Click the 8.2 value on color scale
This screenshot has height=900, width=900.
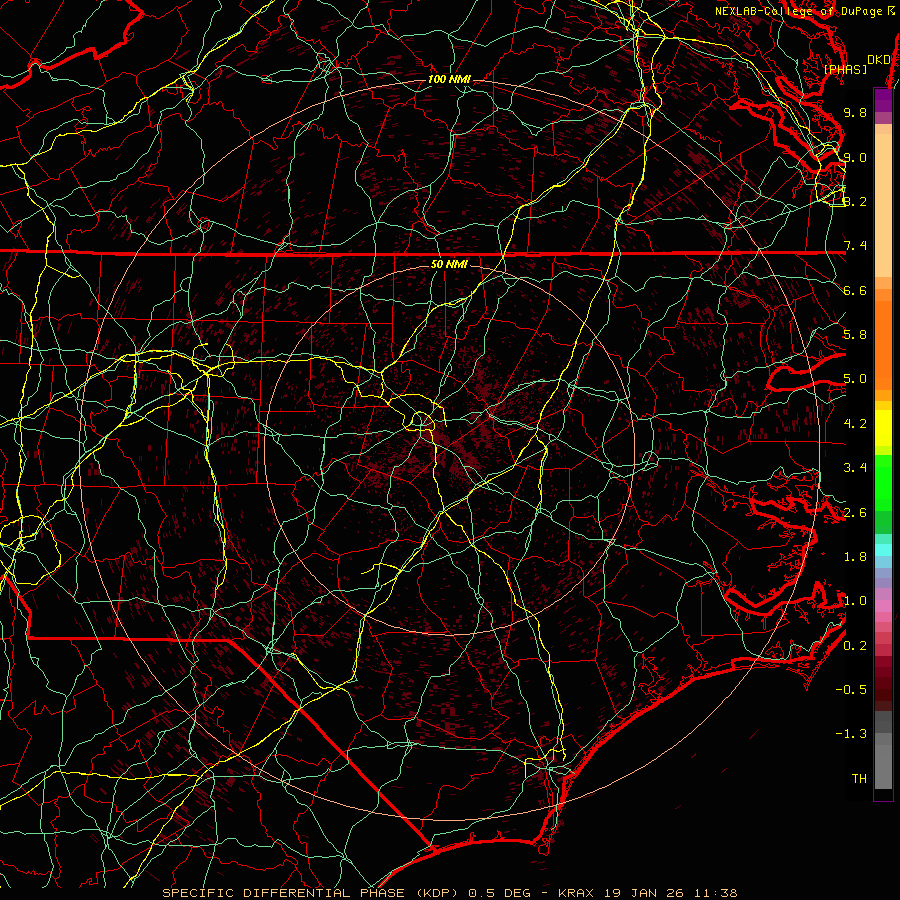(x=855, y=201)
